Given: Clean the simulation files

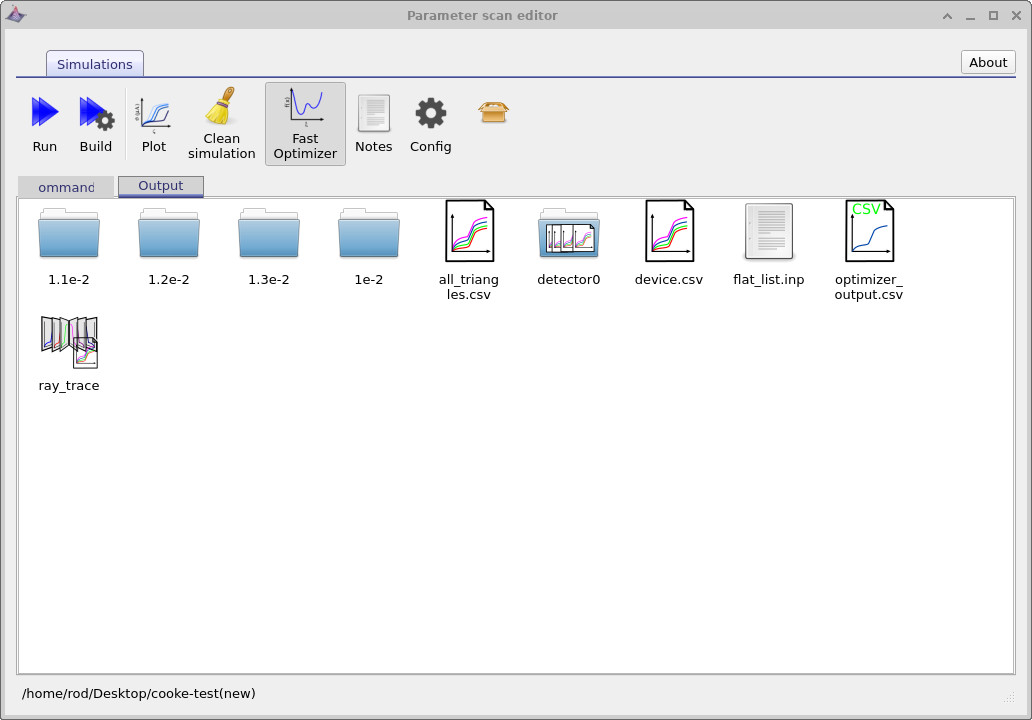Looking at the screenshot, I should click(221, 120).
